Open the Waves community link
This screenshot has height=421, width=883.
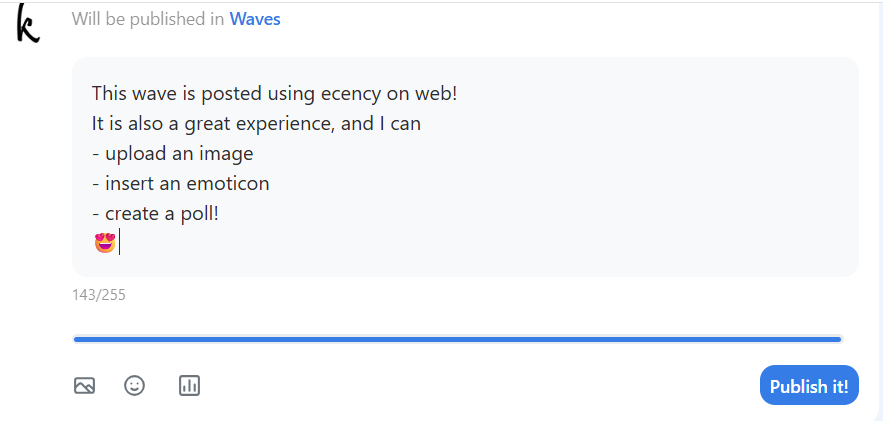pyautogui.click(x=255, y=19)
